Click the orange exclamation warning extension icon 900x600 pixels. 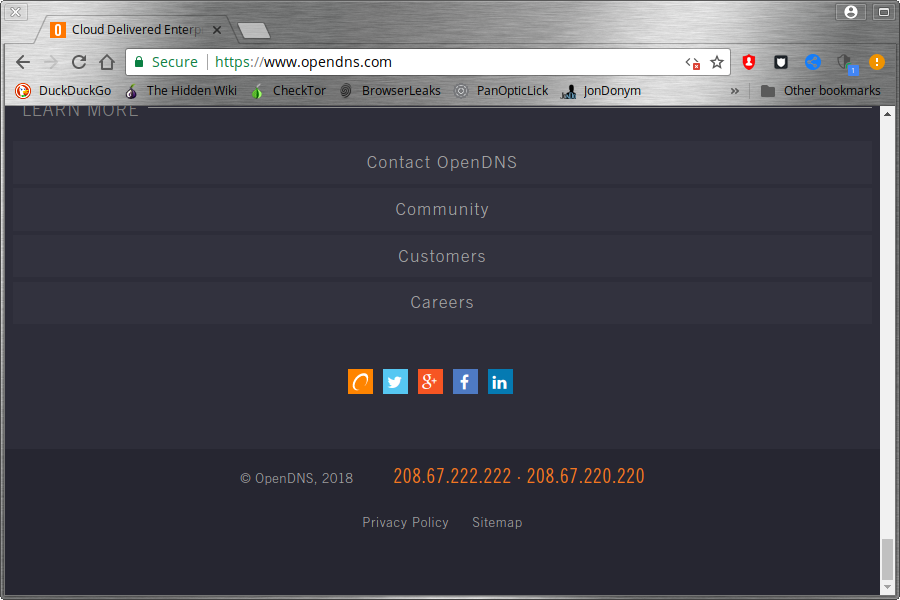pyautogui.click(x=876, y=62)
